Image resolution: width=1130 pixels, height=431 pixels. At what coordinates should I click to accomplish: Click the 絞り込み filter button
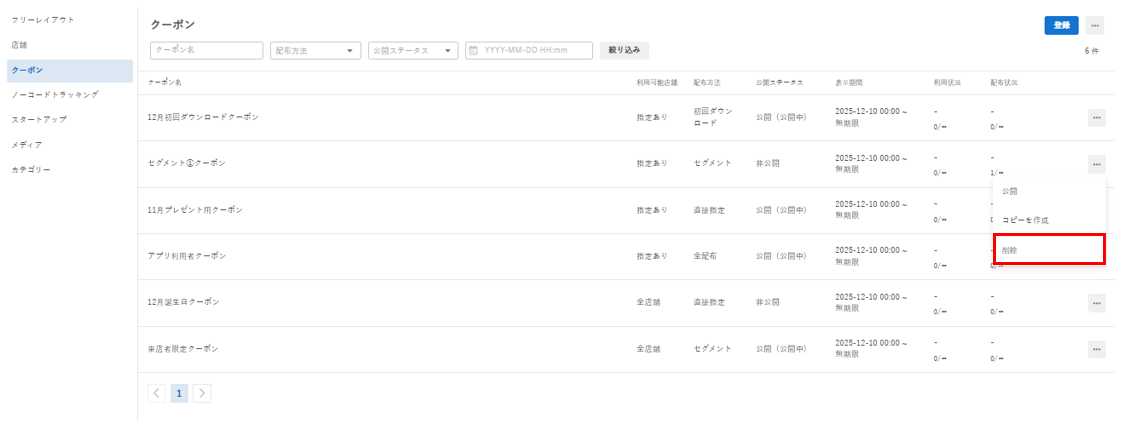coord(624,50)
